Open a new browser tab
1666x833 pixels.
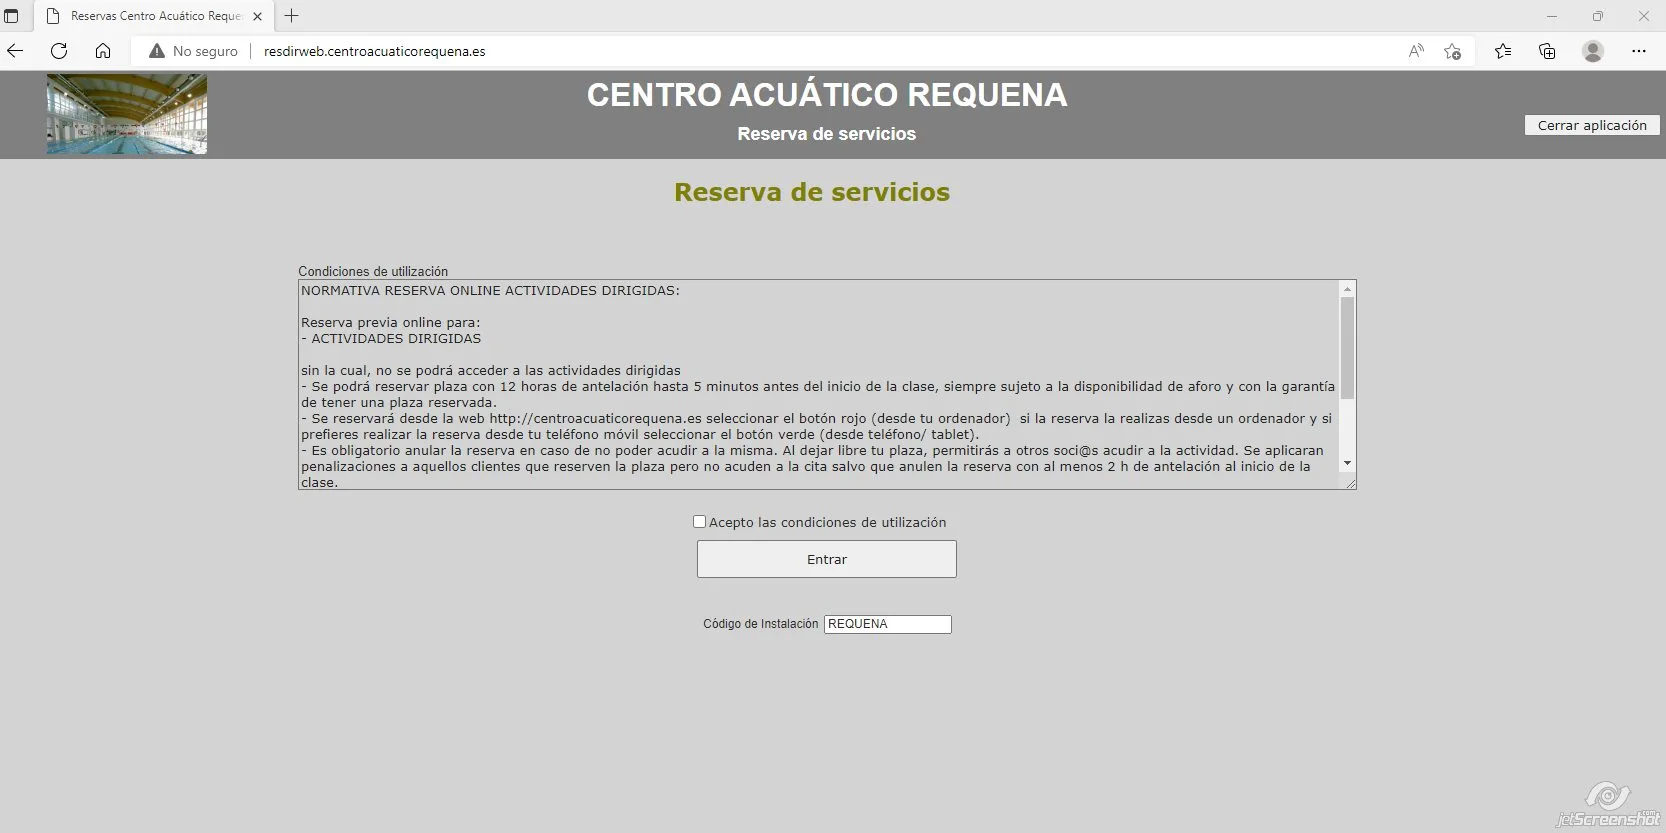tap(291, 16)
